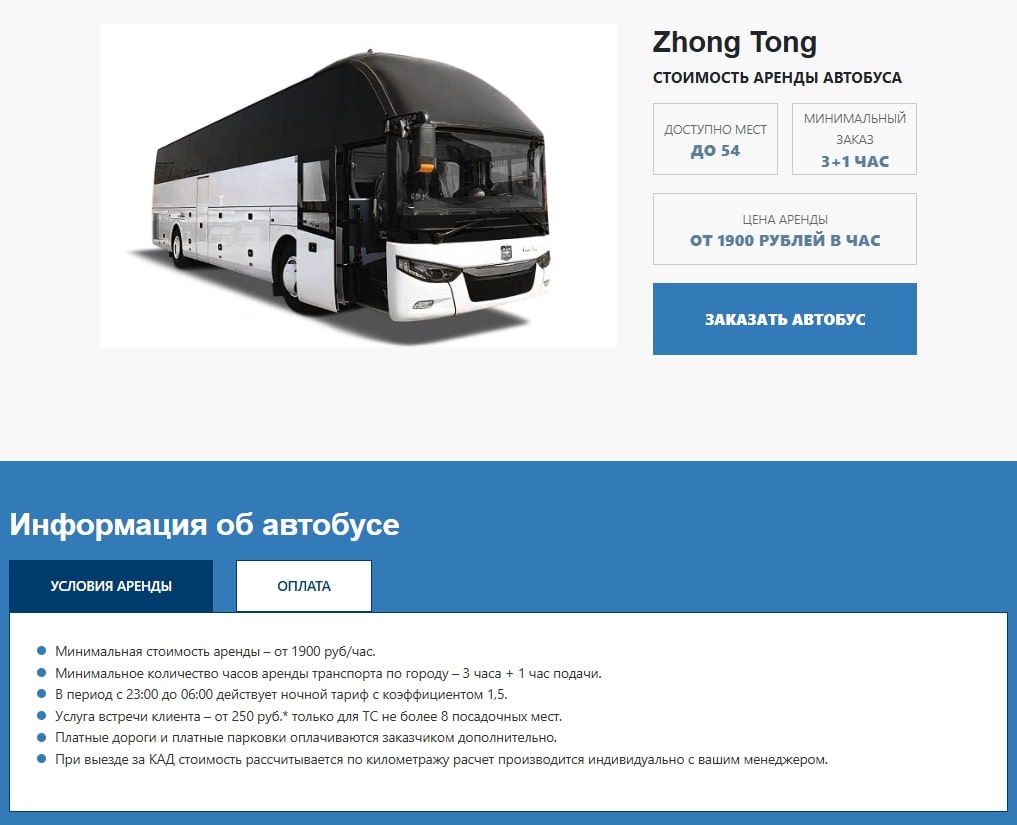Click the text about ночной тариф коэффициентом 1,5

pos(281,695)
